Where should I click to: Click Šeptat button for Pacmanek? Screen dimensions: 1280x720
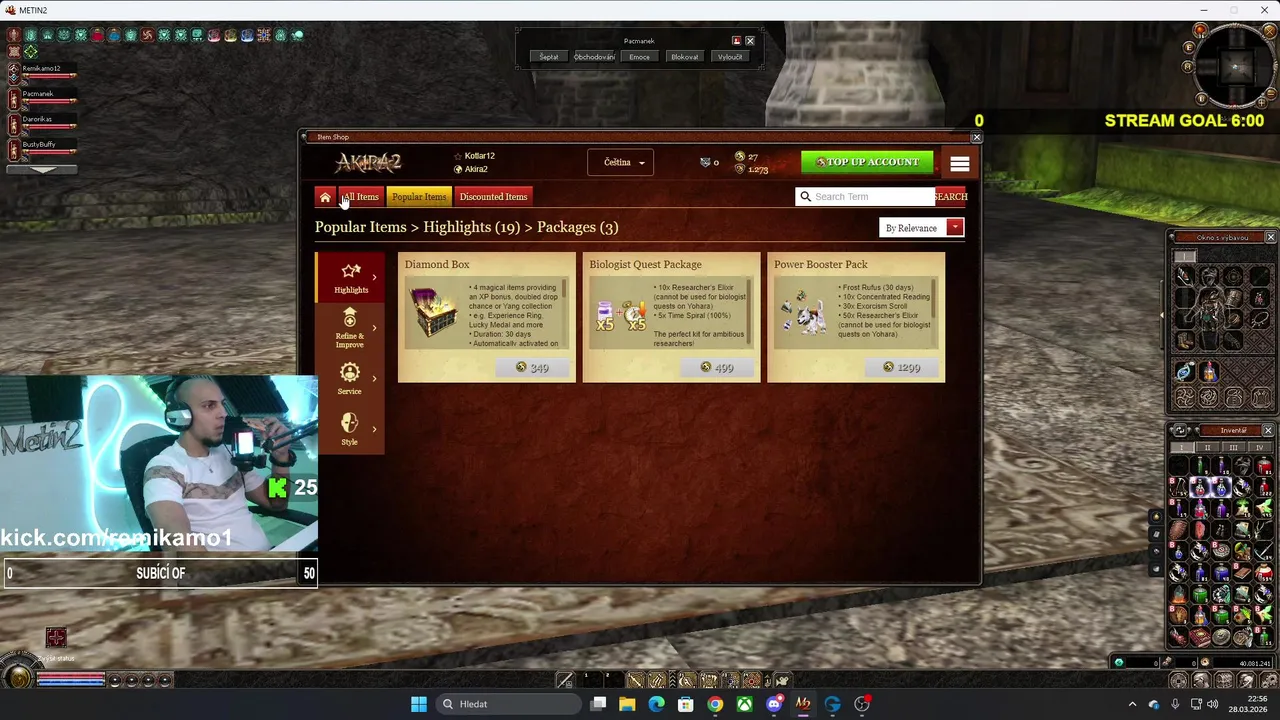coord(549,57)
